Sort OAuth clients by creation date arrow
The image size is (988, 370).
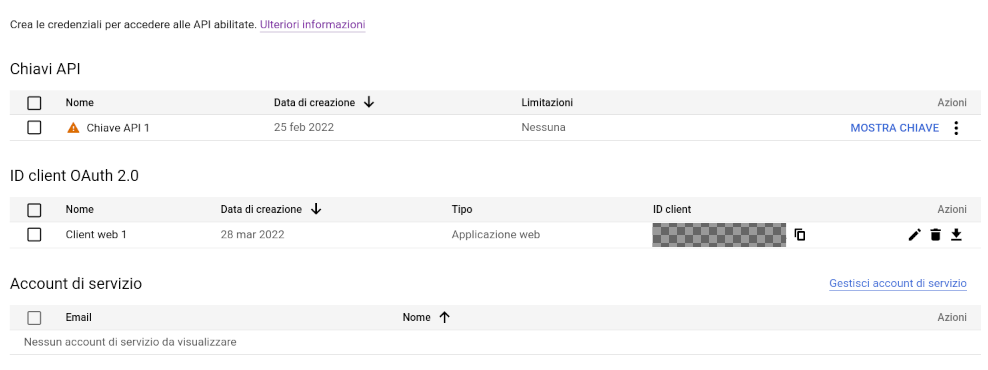316,209
